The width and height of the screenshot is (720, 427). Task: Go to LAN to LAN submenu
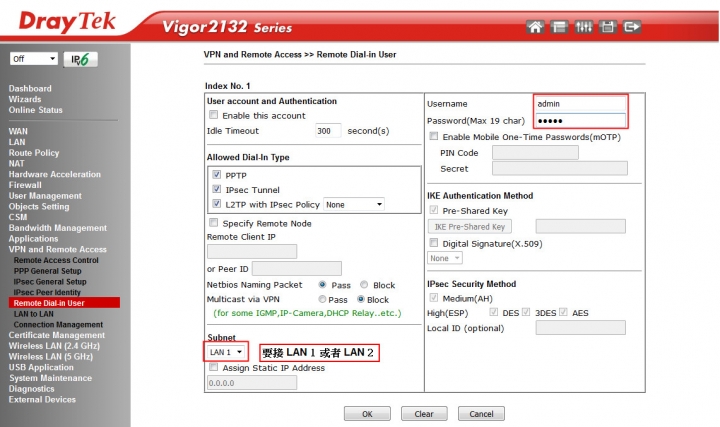(x=34, y=314)
